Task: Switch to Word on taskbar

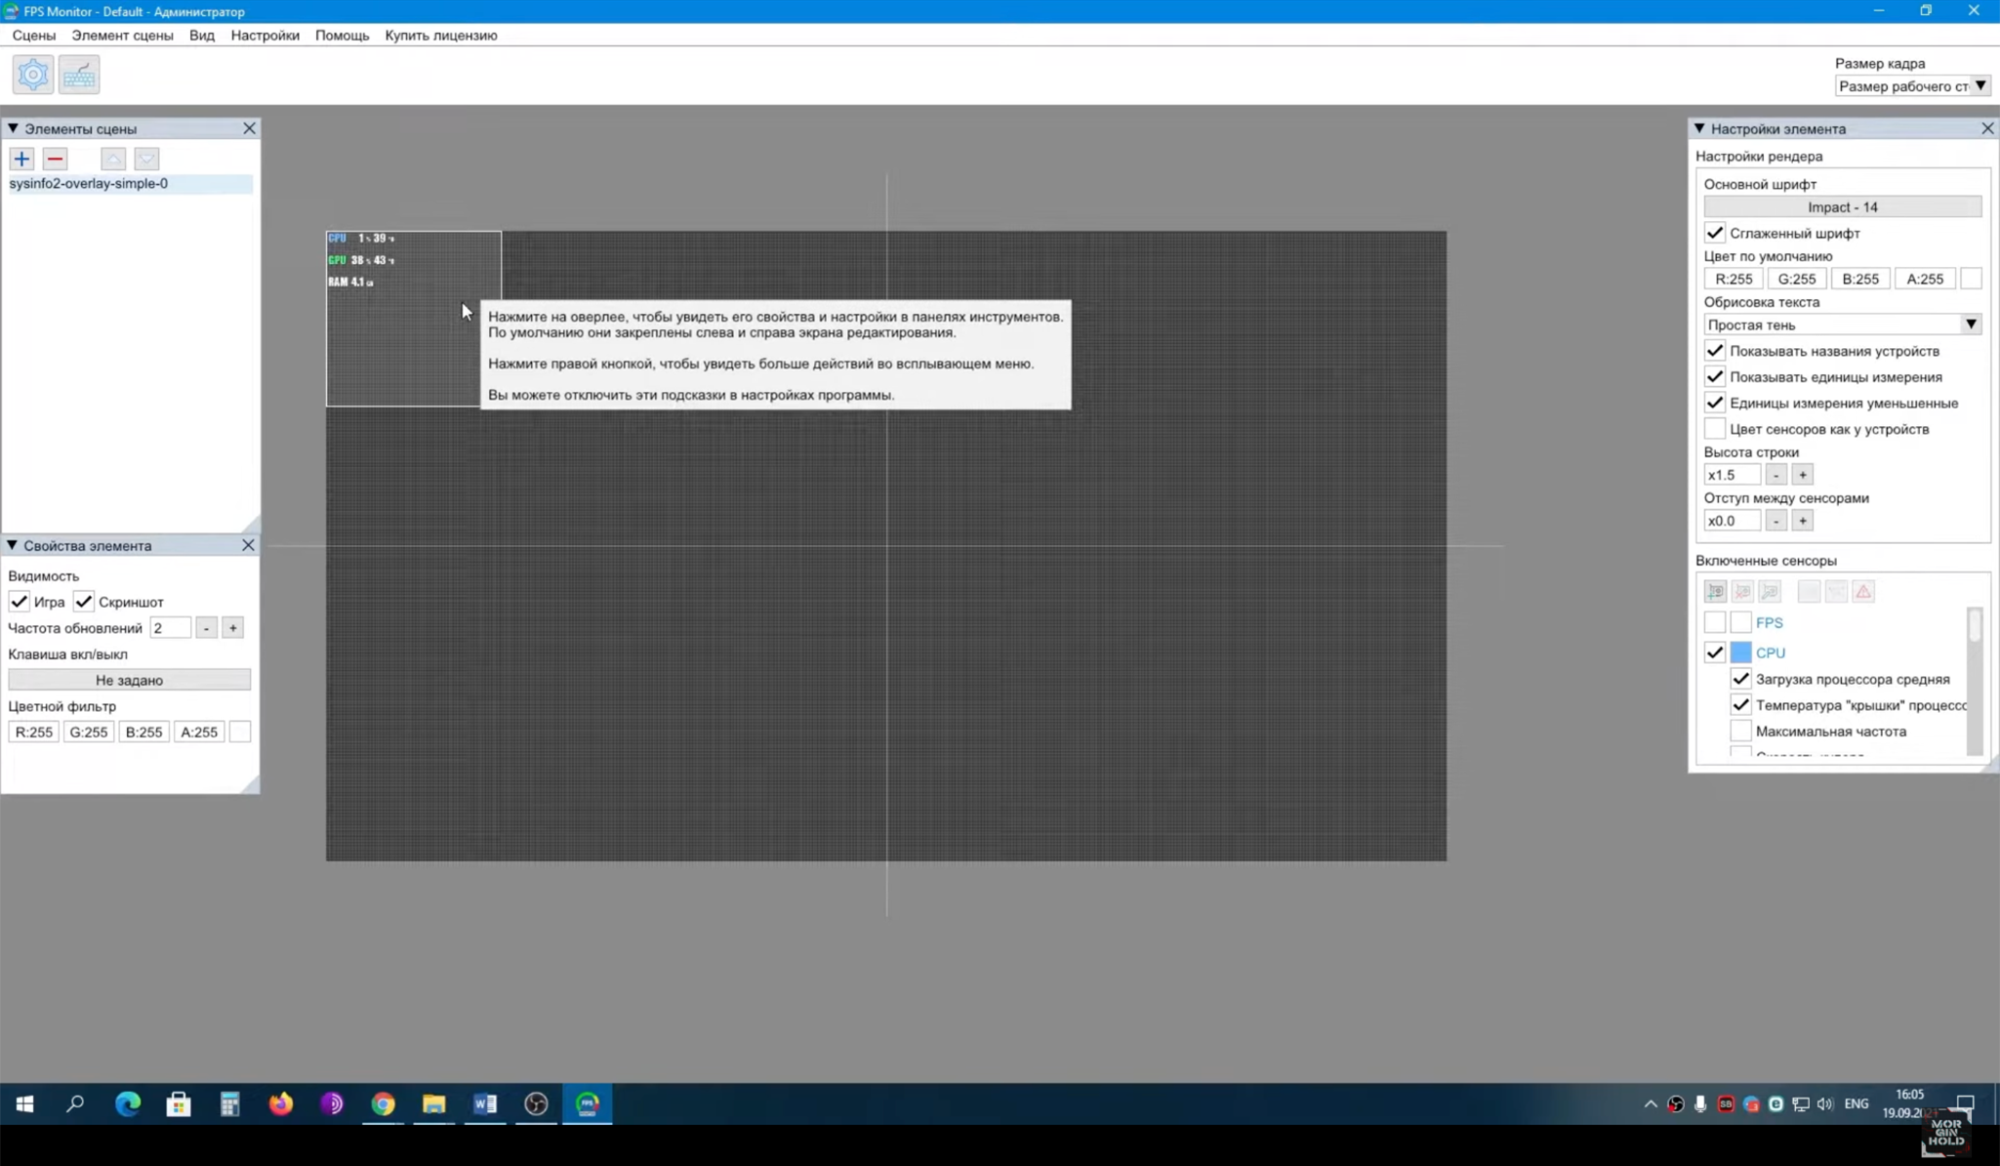Action: pos(485,1104)
